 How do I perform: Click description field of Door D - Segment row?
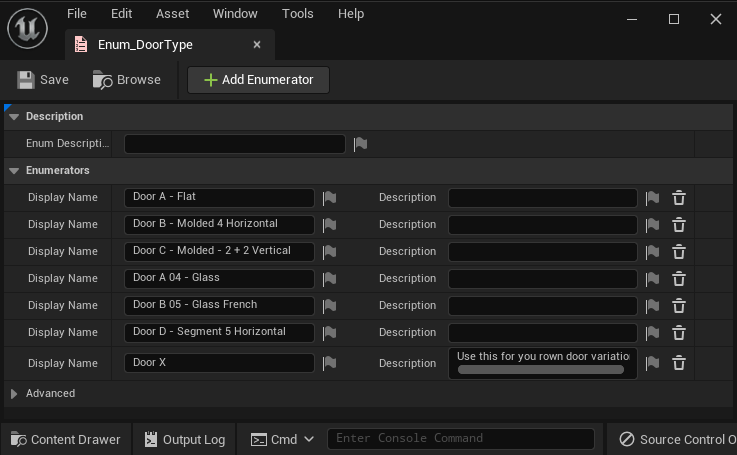tap(543, 333)
